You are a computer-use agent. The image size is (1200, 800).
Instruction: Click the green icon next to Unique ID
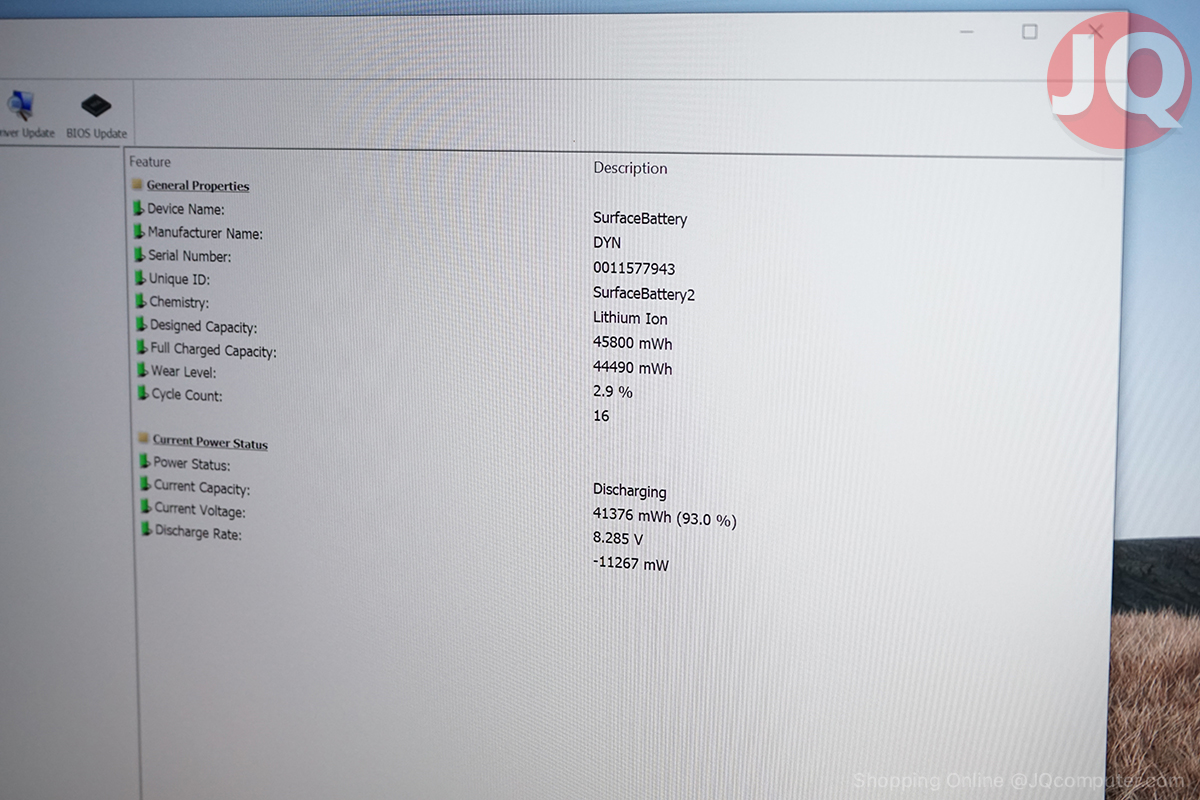140,277
